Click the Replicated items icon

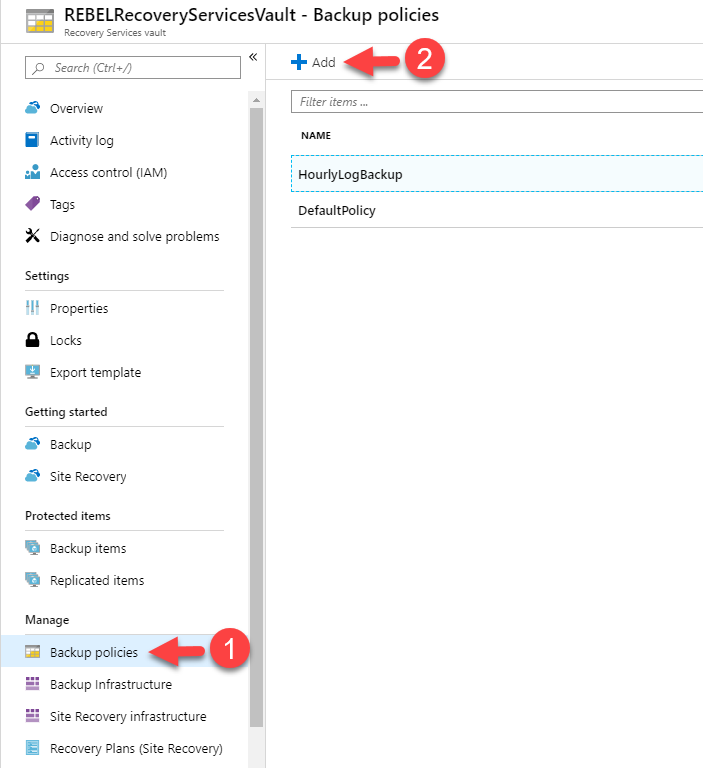click(32, 579)
